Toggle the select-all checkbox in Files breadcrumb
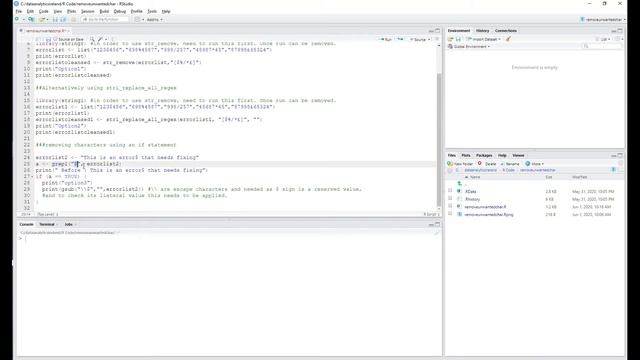 [x=450, y=170]
